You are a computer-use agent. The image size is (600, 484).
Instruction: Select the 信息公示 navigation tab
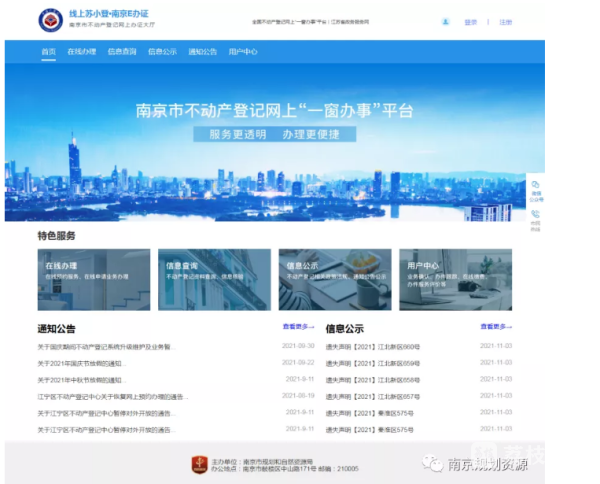[161, 50]
